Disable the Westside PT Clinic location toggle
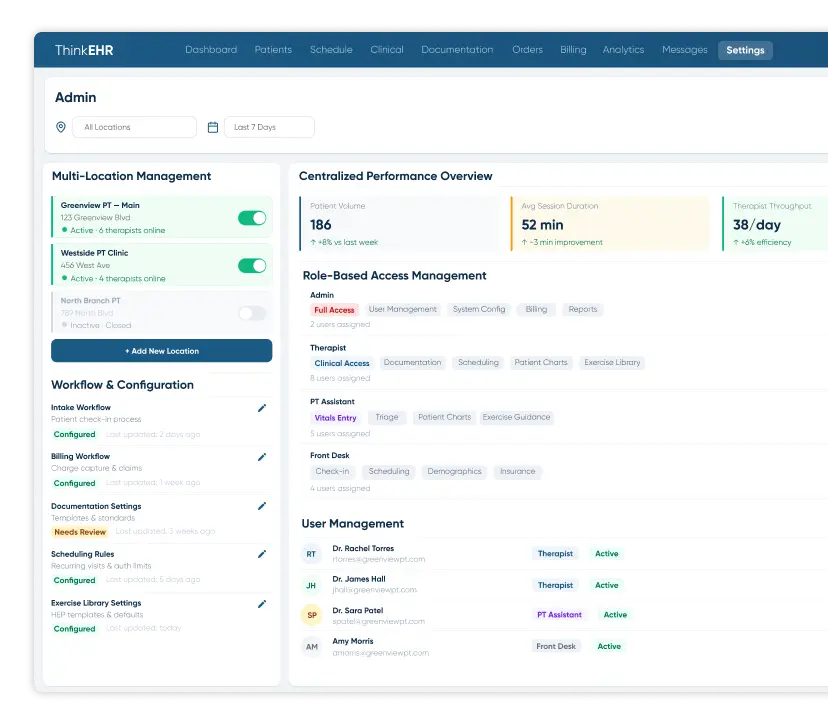The width and height of the screenshot is (828, 724). tap(252, 266)
